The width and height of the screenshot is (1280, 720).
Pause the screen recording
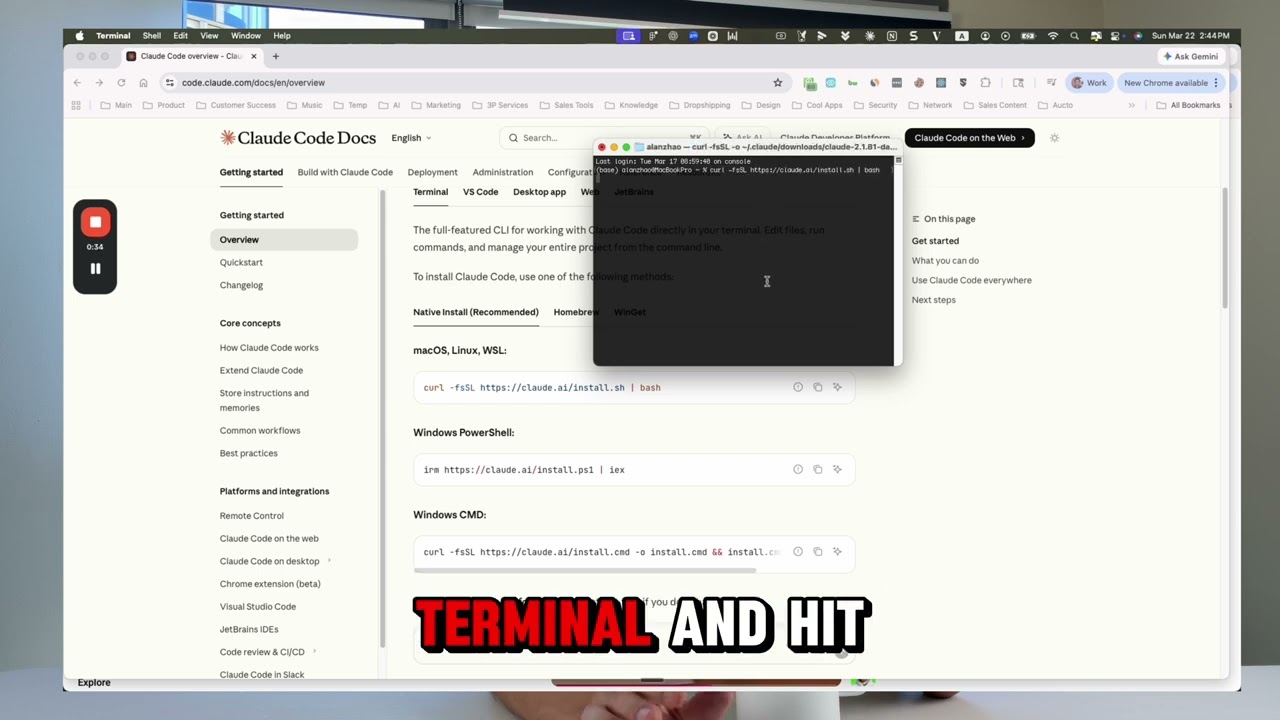(x=95, y=268)
